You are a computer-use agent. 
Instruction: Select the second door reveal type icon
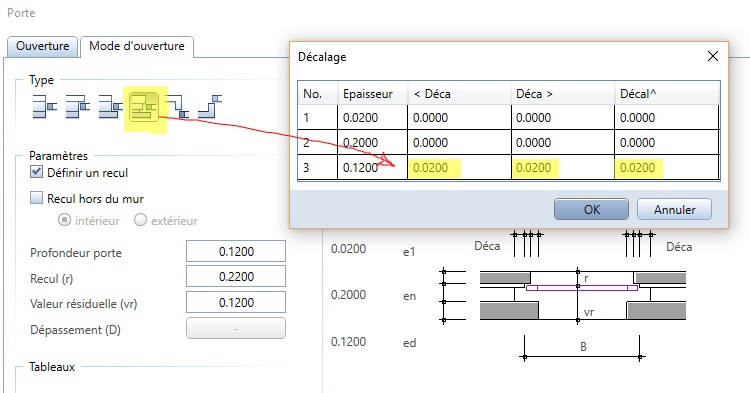point(77,106)
